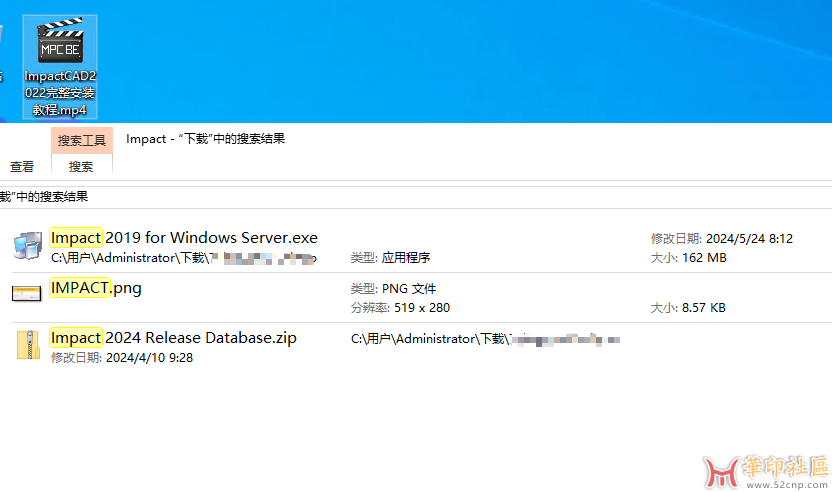Click the window title Impact 搜索结果
Viewport: 832px width, 492px height.
[x=205, y=139]
